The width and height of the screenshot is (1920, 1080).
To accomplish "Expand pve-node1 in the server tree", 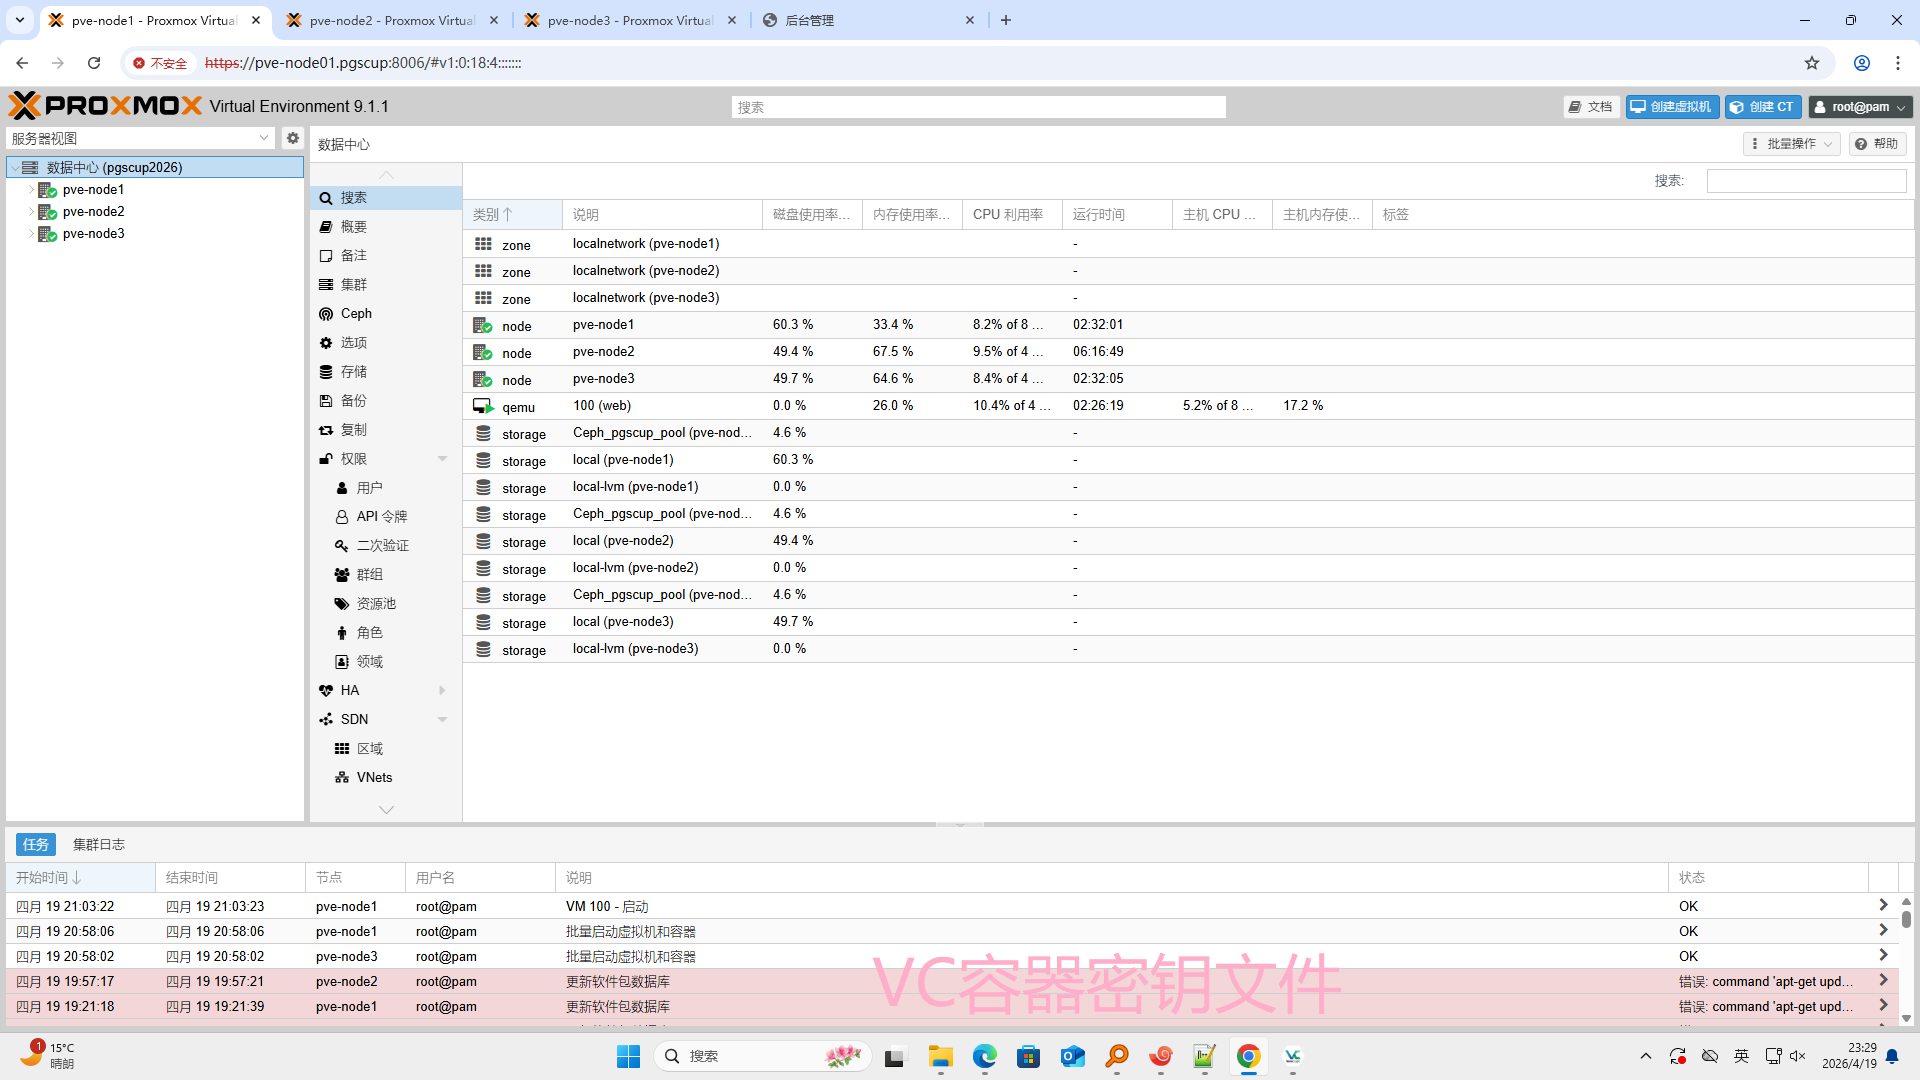I will [x=31, y=189].
